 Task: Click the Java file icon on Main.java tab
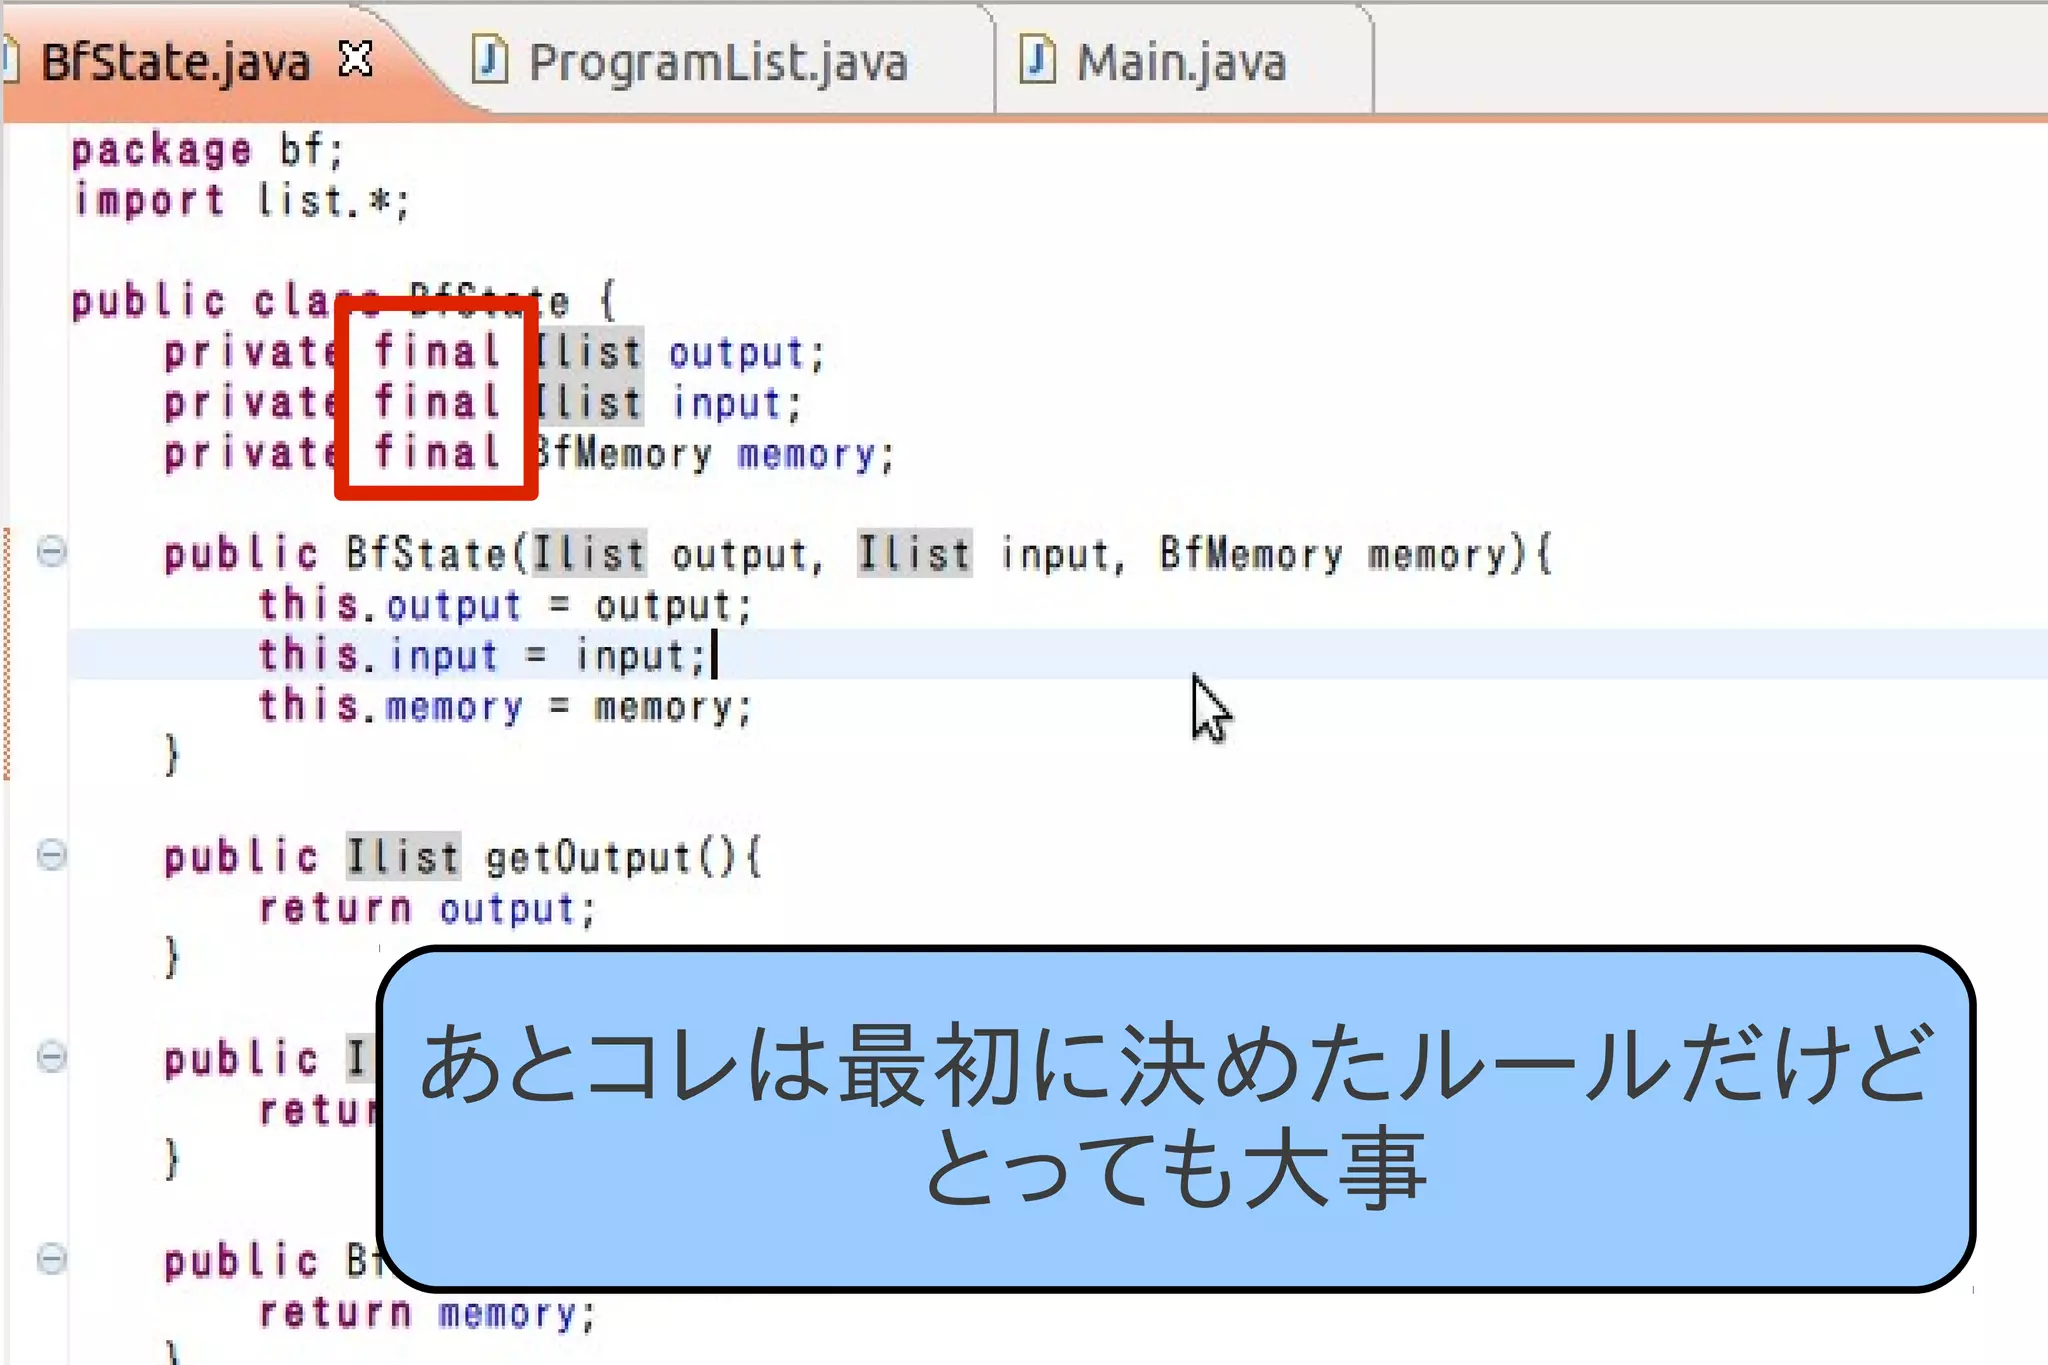[1037, 59]
